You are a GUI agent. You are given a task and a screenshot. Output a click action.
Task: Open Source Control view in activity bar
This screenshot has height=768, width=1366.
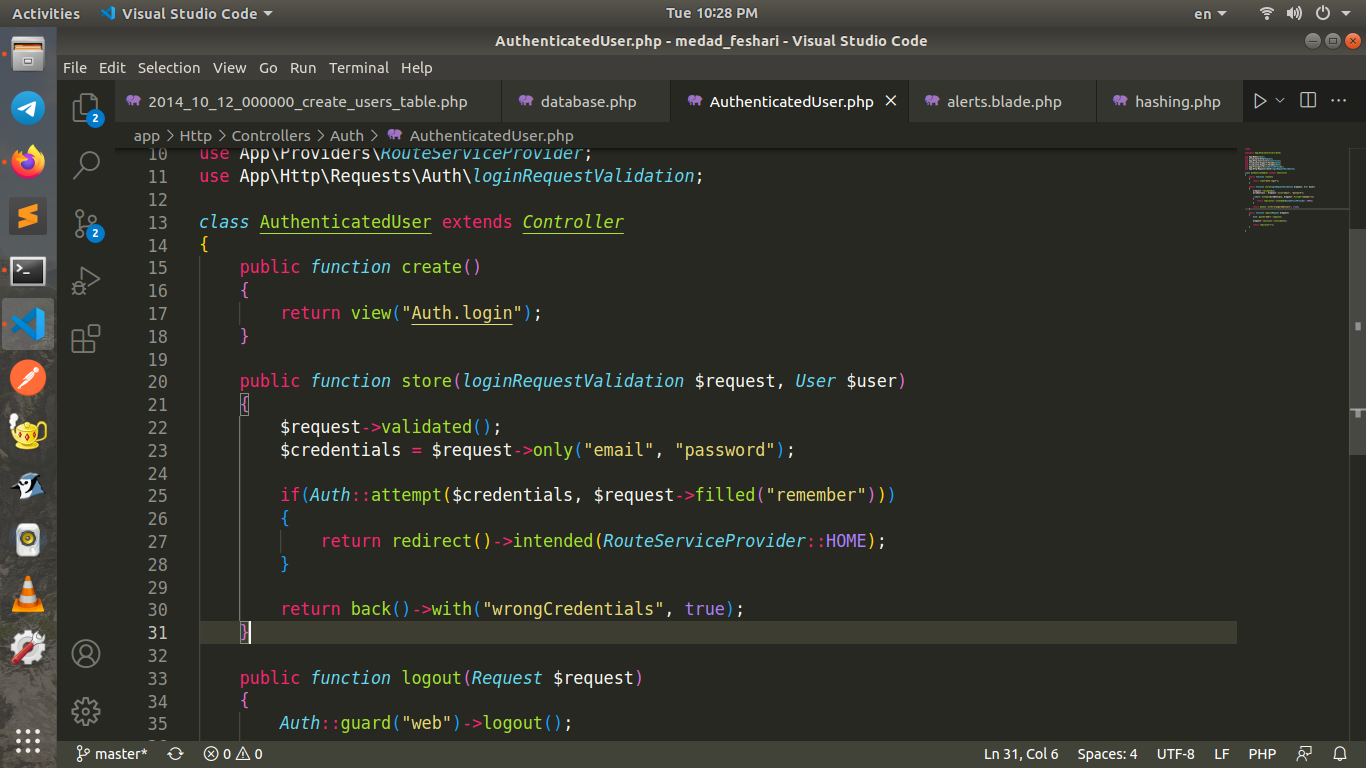tap(86, 225)
